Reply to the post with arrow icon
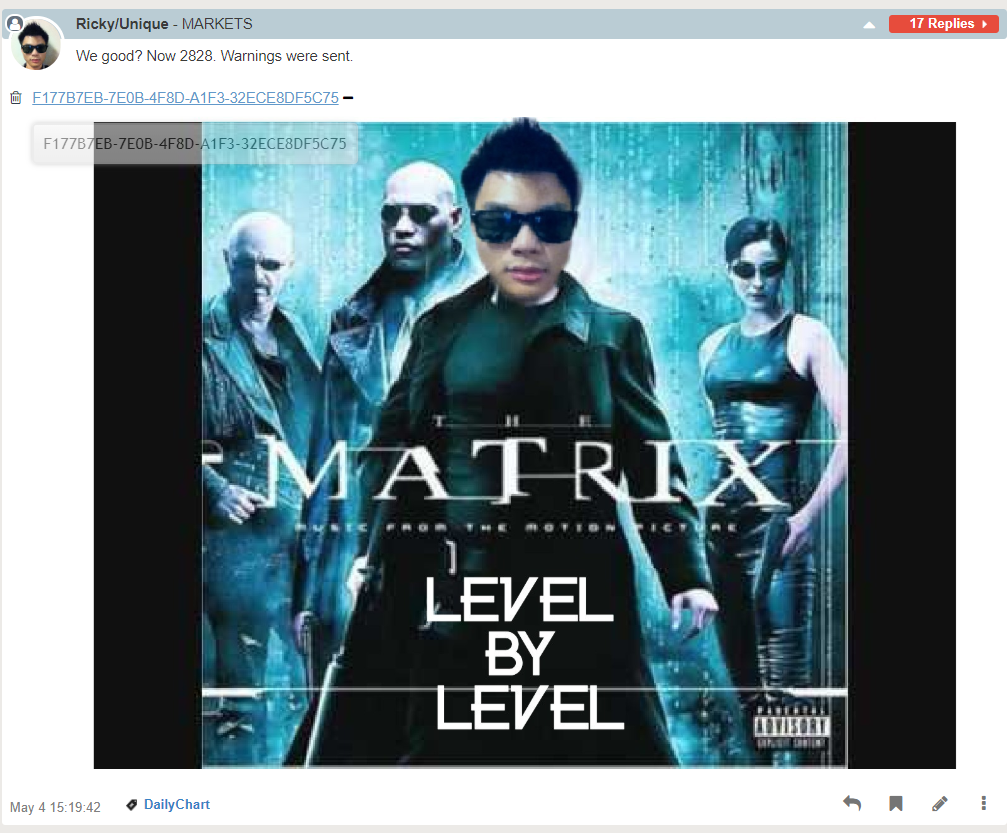 click(x=852, y=803)
